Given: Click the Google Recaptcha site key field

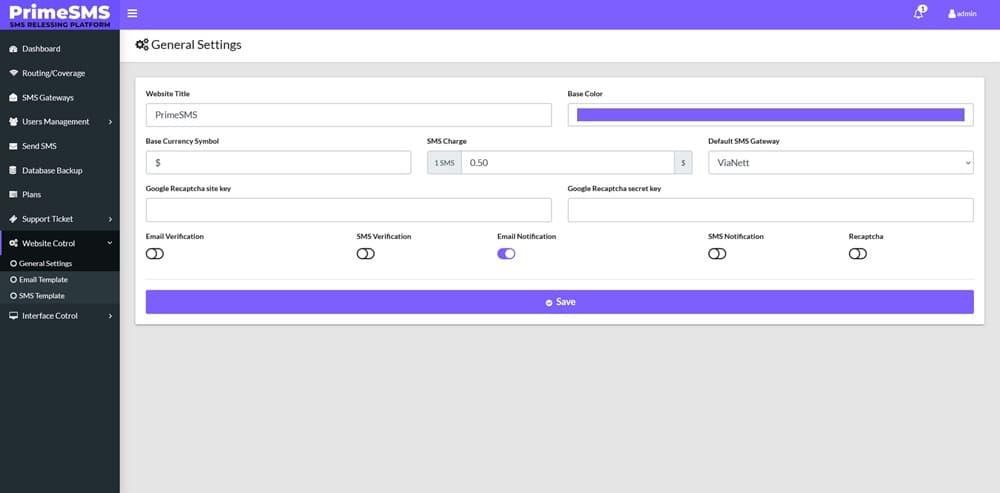Looking at the screenshot, I should [x=348, y=210].
